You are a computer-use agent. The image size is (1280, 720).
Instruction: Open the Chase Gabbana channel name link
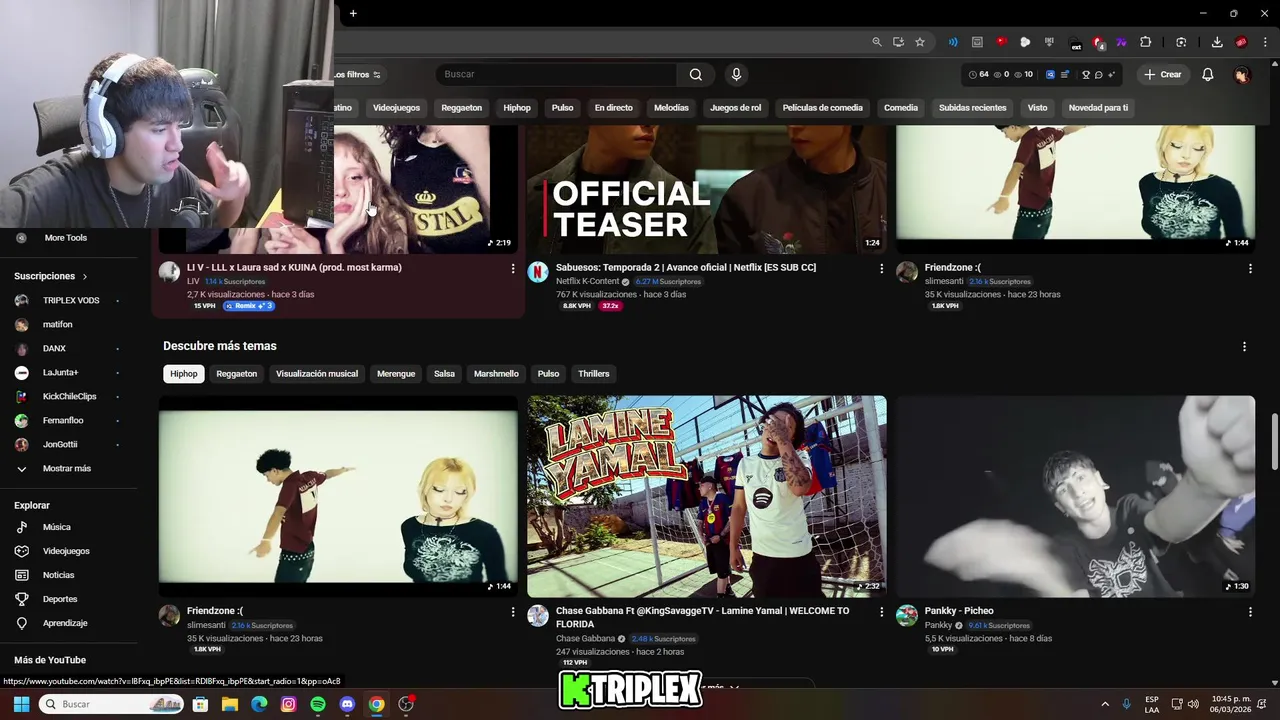coord(585,638)
